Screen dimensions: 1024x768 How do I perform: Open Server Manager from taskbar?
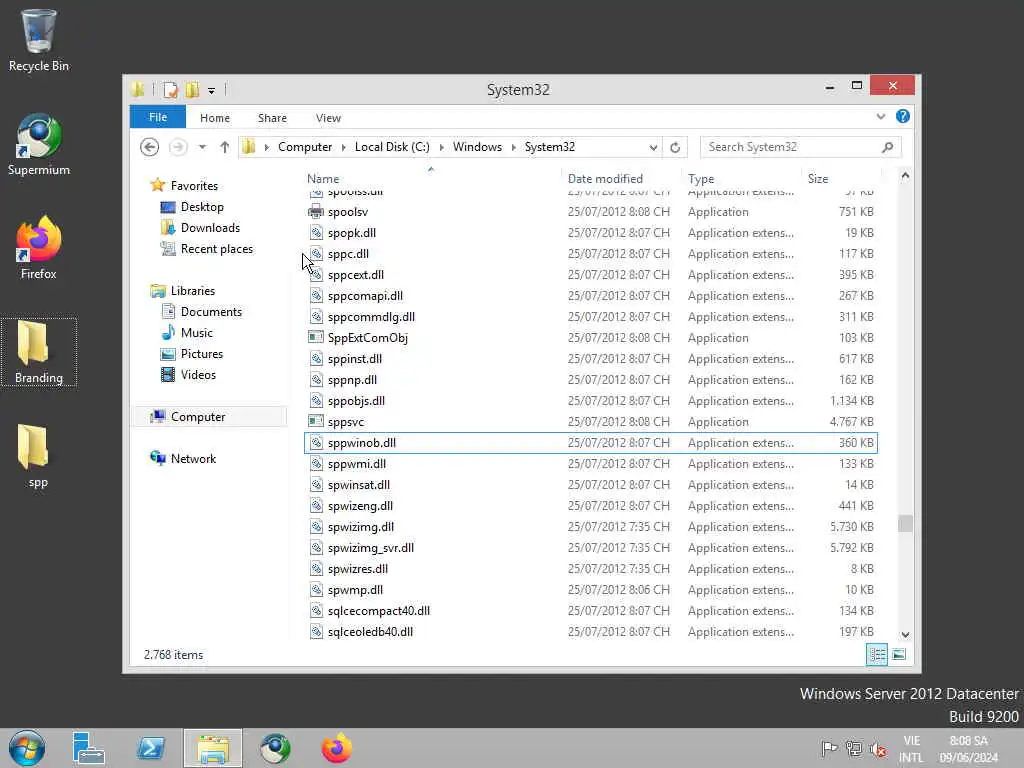[88, 748]
